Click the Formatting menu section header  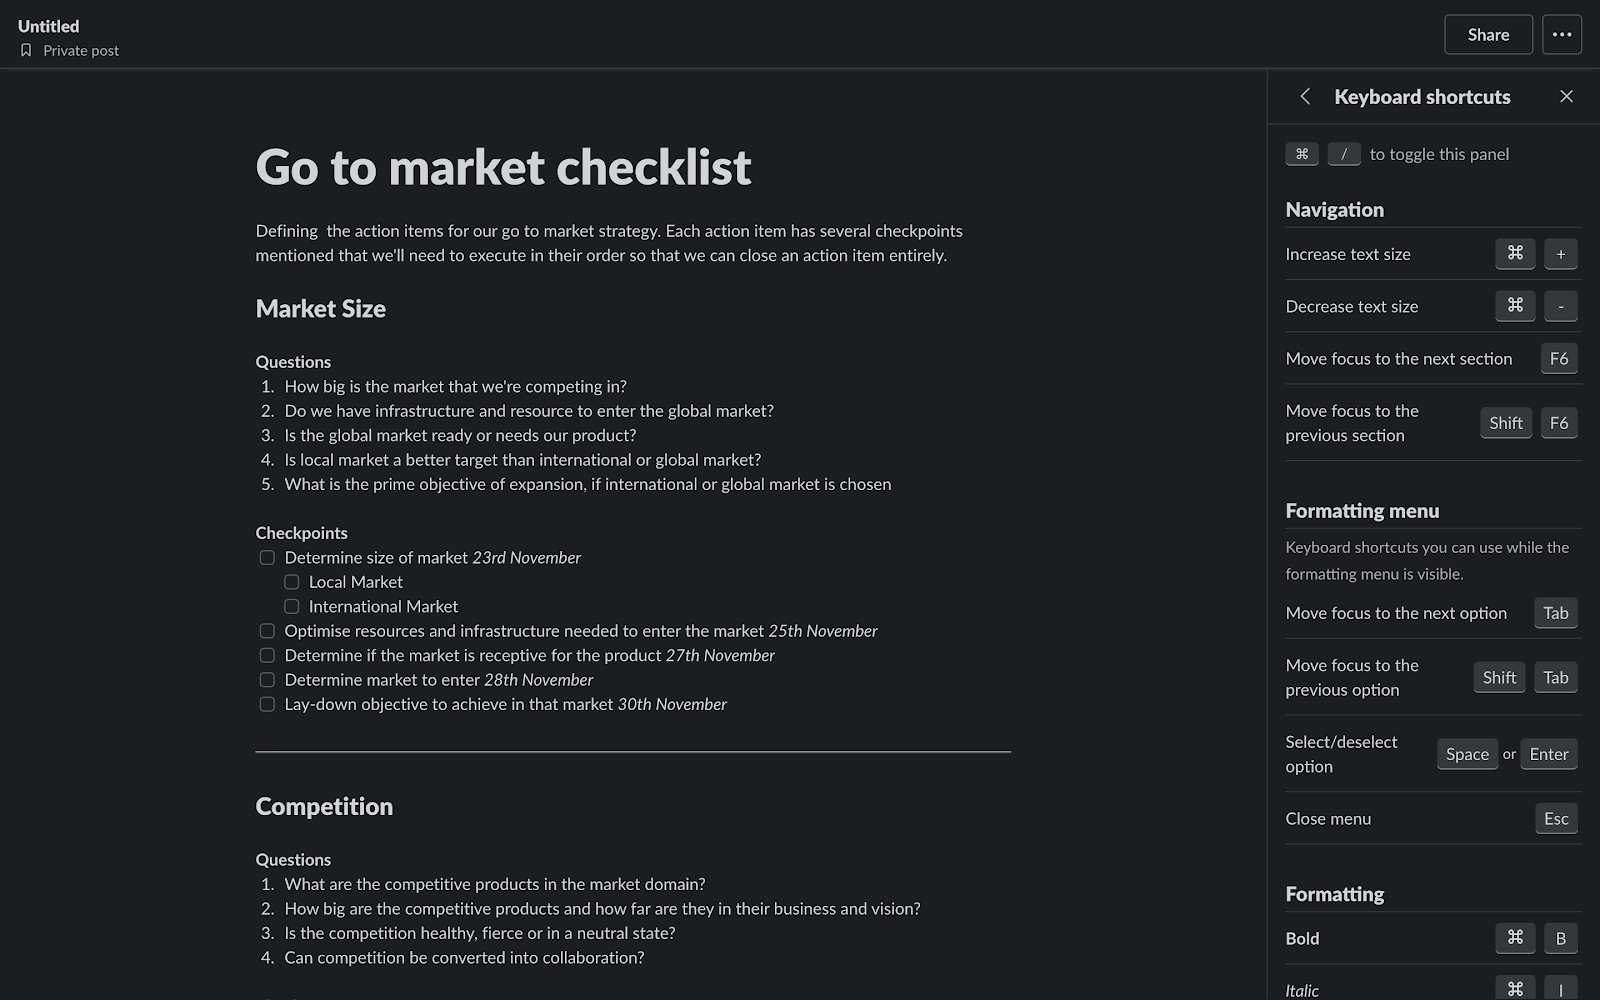click(x=1361, y=510)
